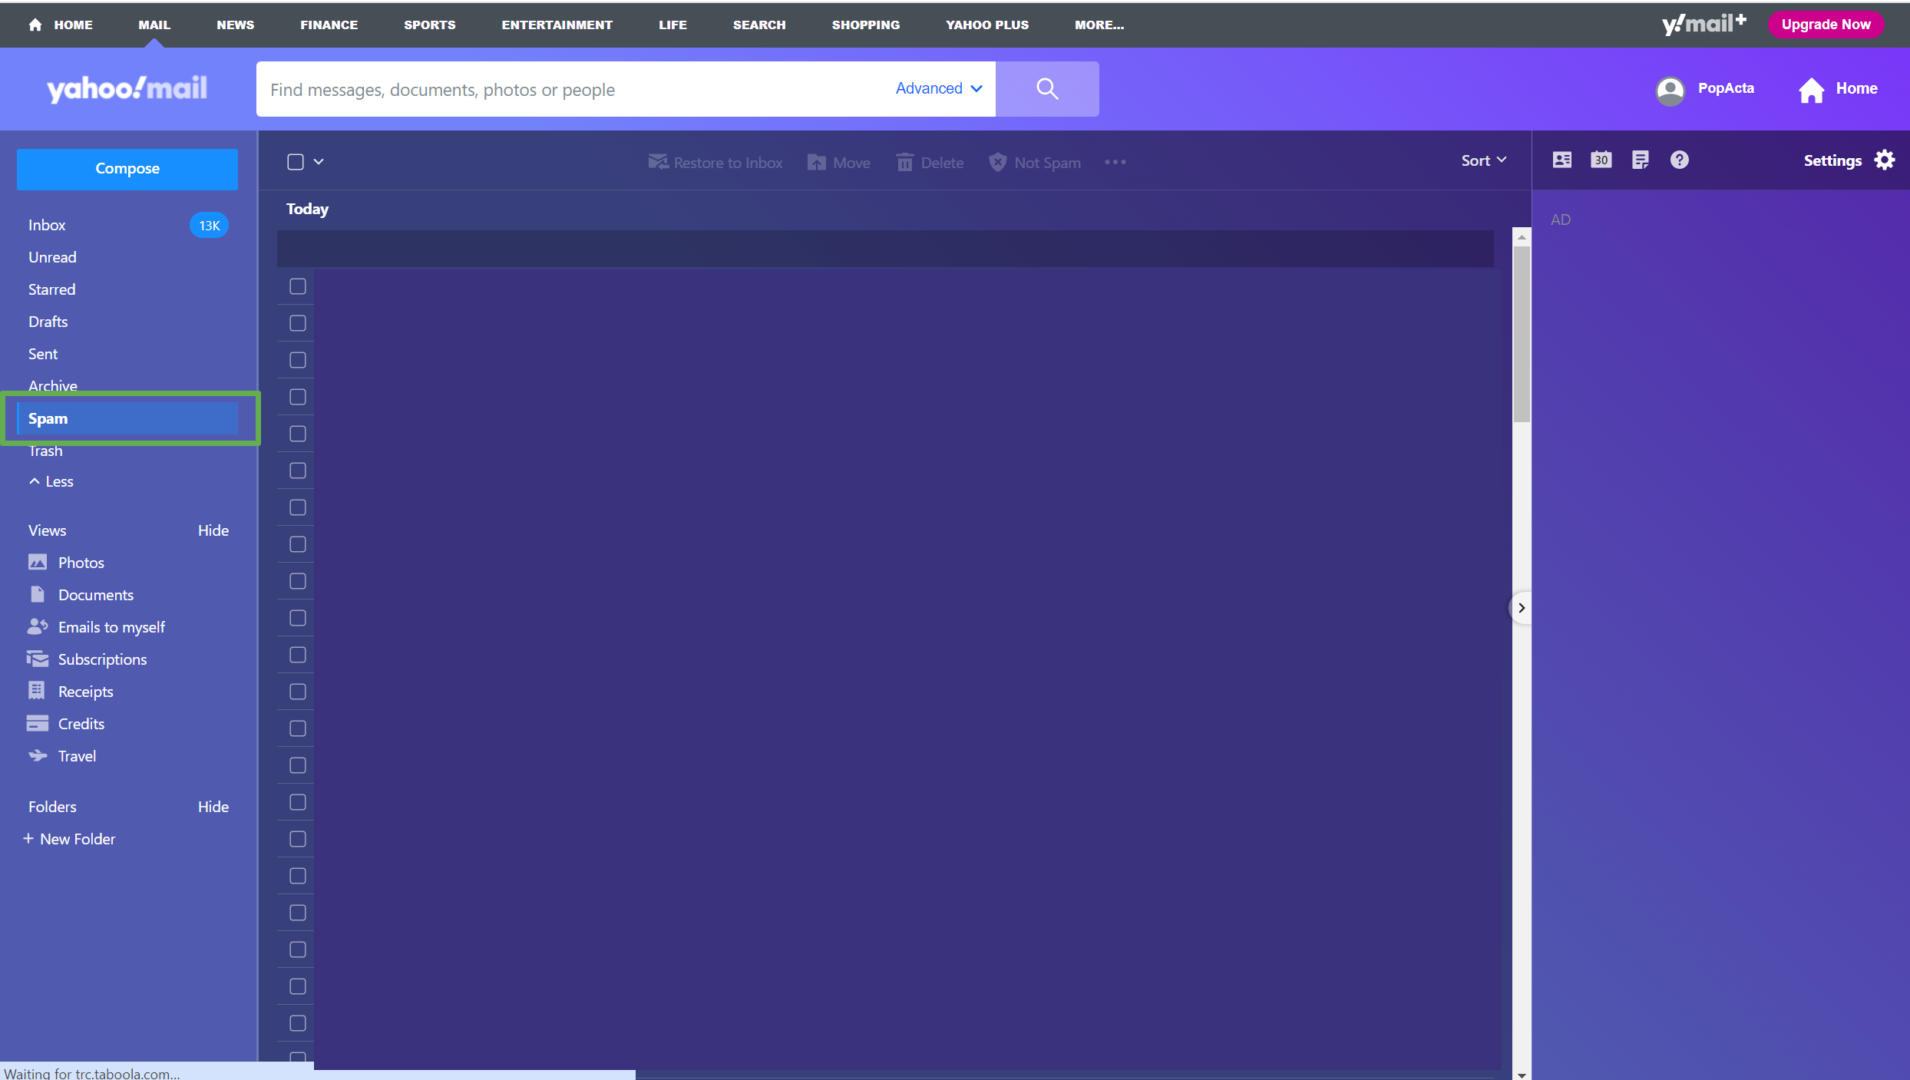
Task: Click the Yahoo Mail logo
Action: [127, 89]
